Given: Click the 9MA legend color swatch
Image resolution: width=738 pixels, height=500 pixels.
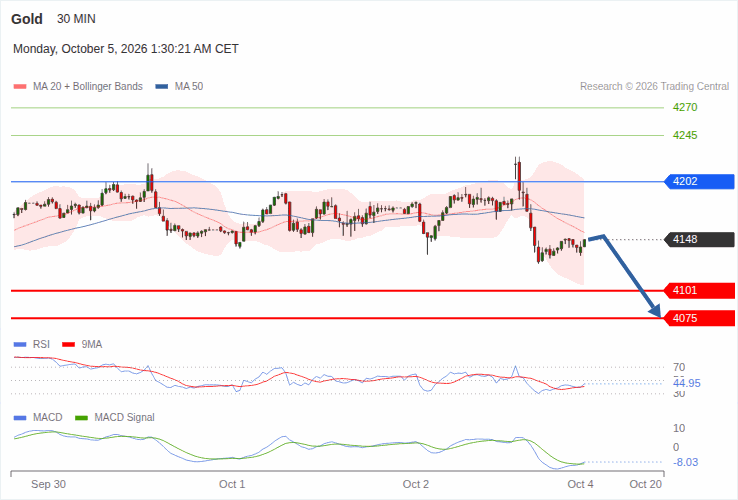Looking at the screenshot, I should point(69,345).
